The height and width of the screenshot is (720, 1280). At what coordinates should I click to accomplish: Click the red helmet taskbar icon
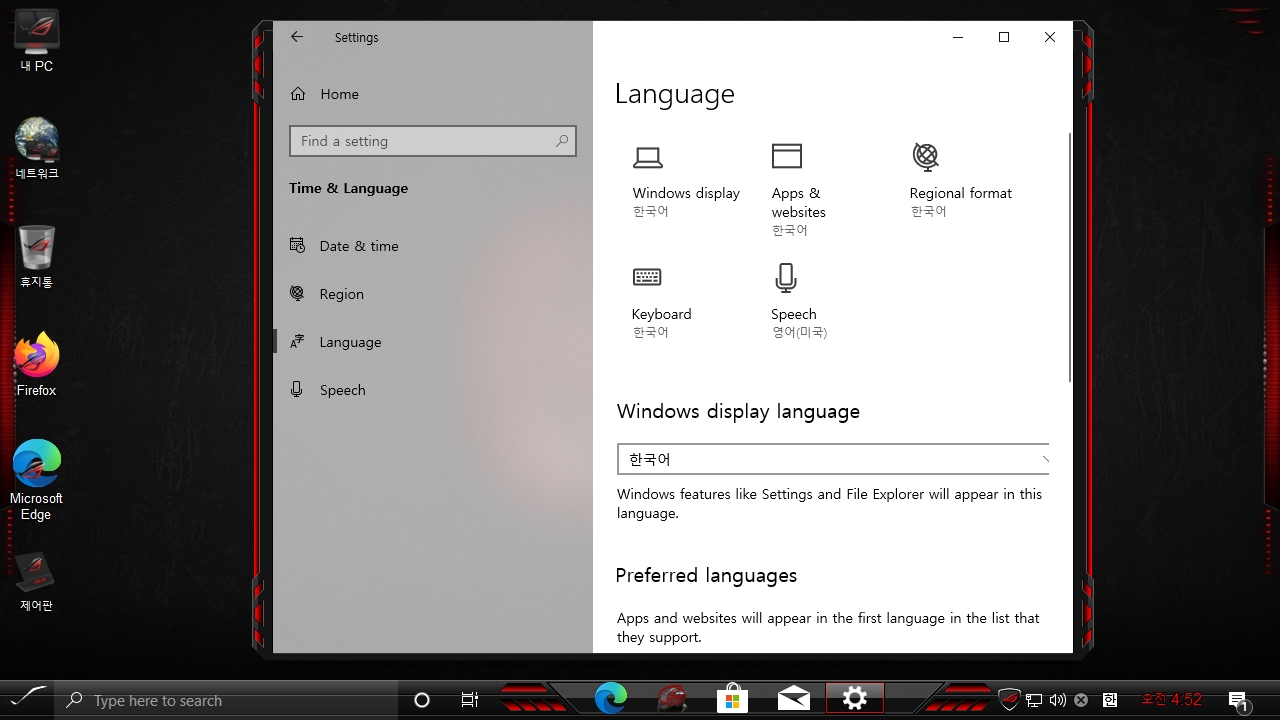click(x=672, y=699)
